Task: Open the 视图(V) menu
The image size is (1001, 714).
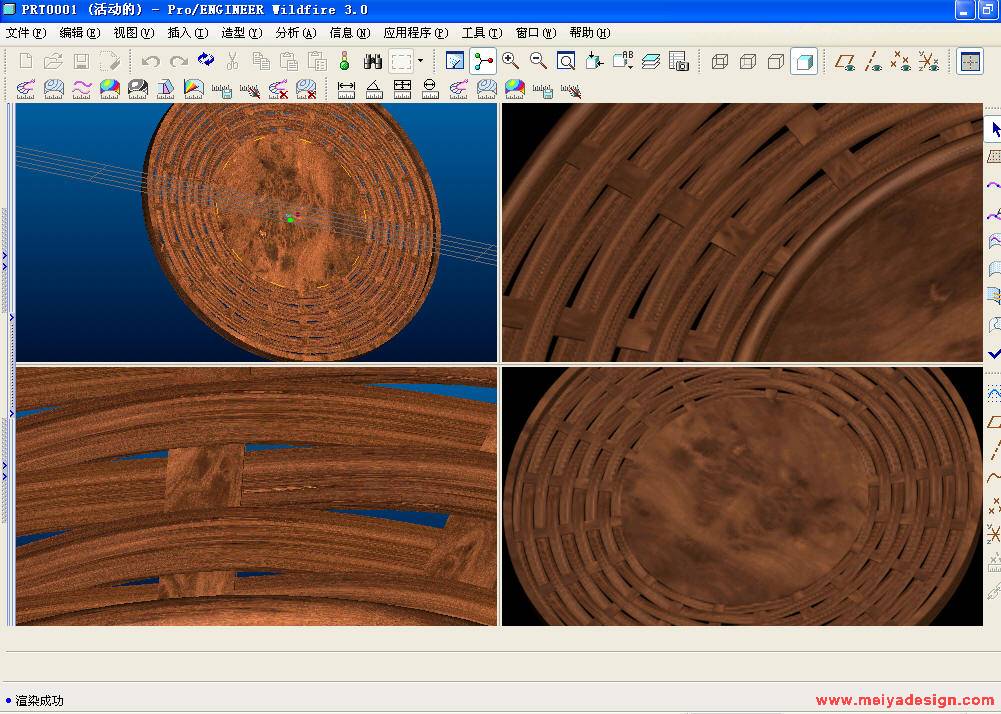Action: (133, 33)
